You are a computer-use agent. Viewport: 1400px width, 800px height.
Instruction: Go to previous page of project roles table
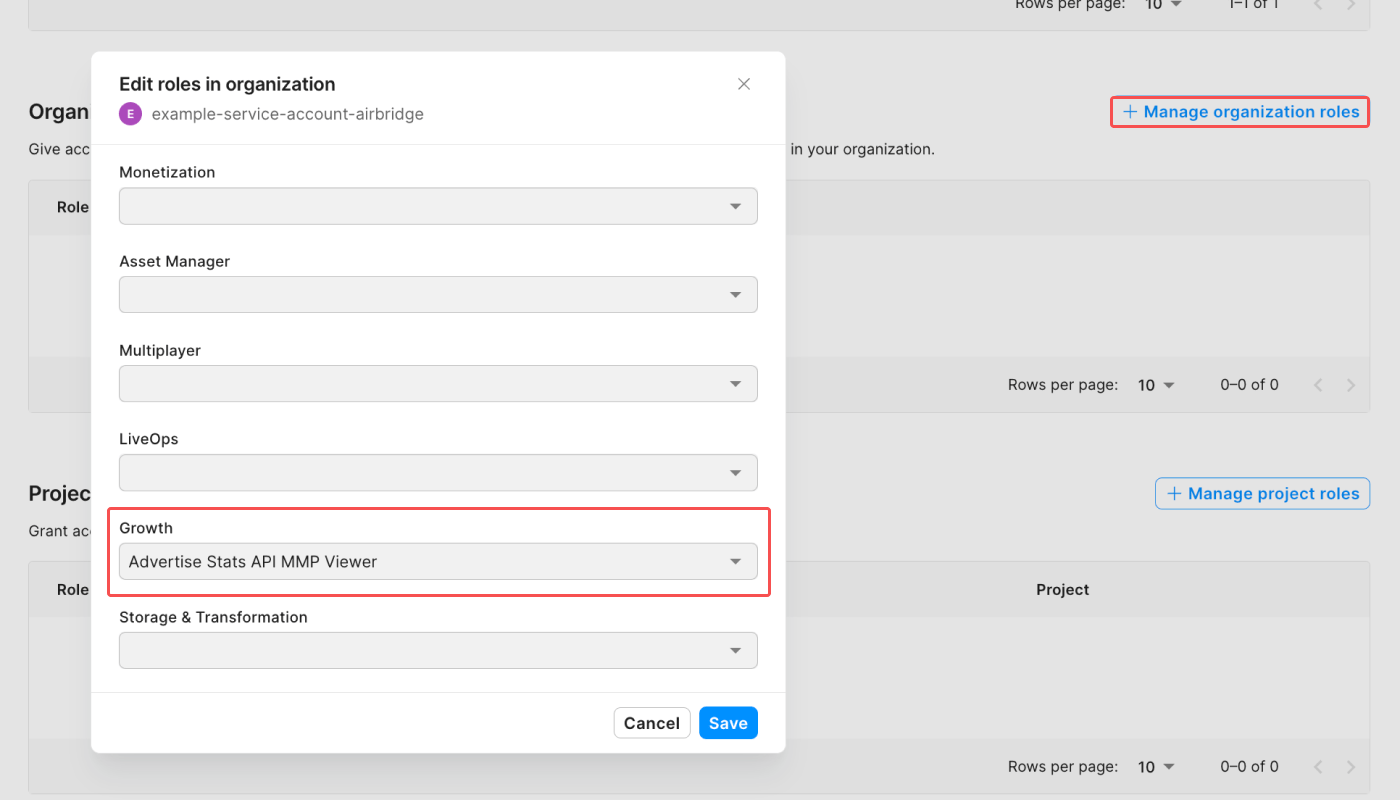[1318, 767]
